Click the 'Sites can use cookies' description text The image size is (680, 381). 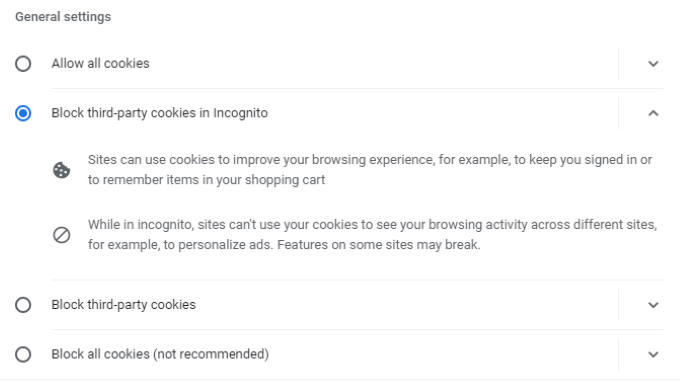pos(370,169)
